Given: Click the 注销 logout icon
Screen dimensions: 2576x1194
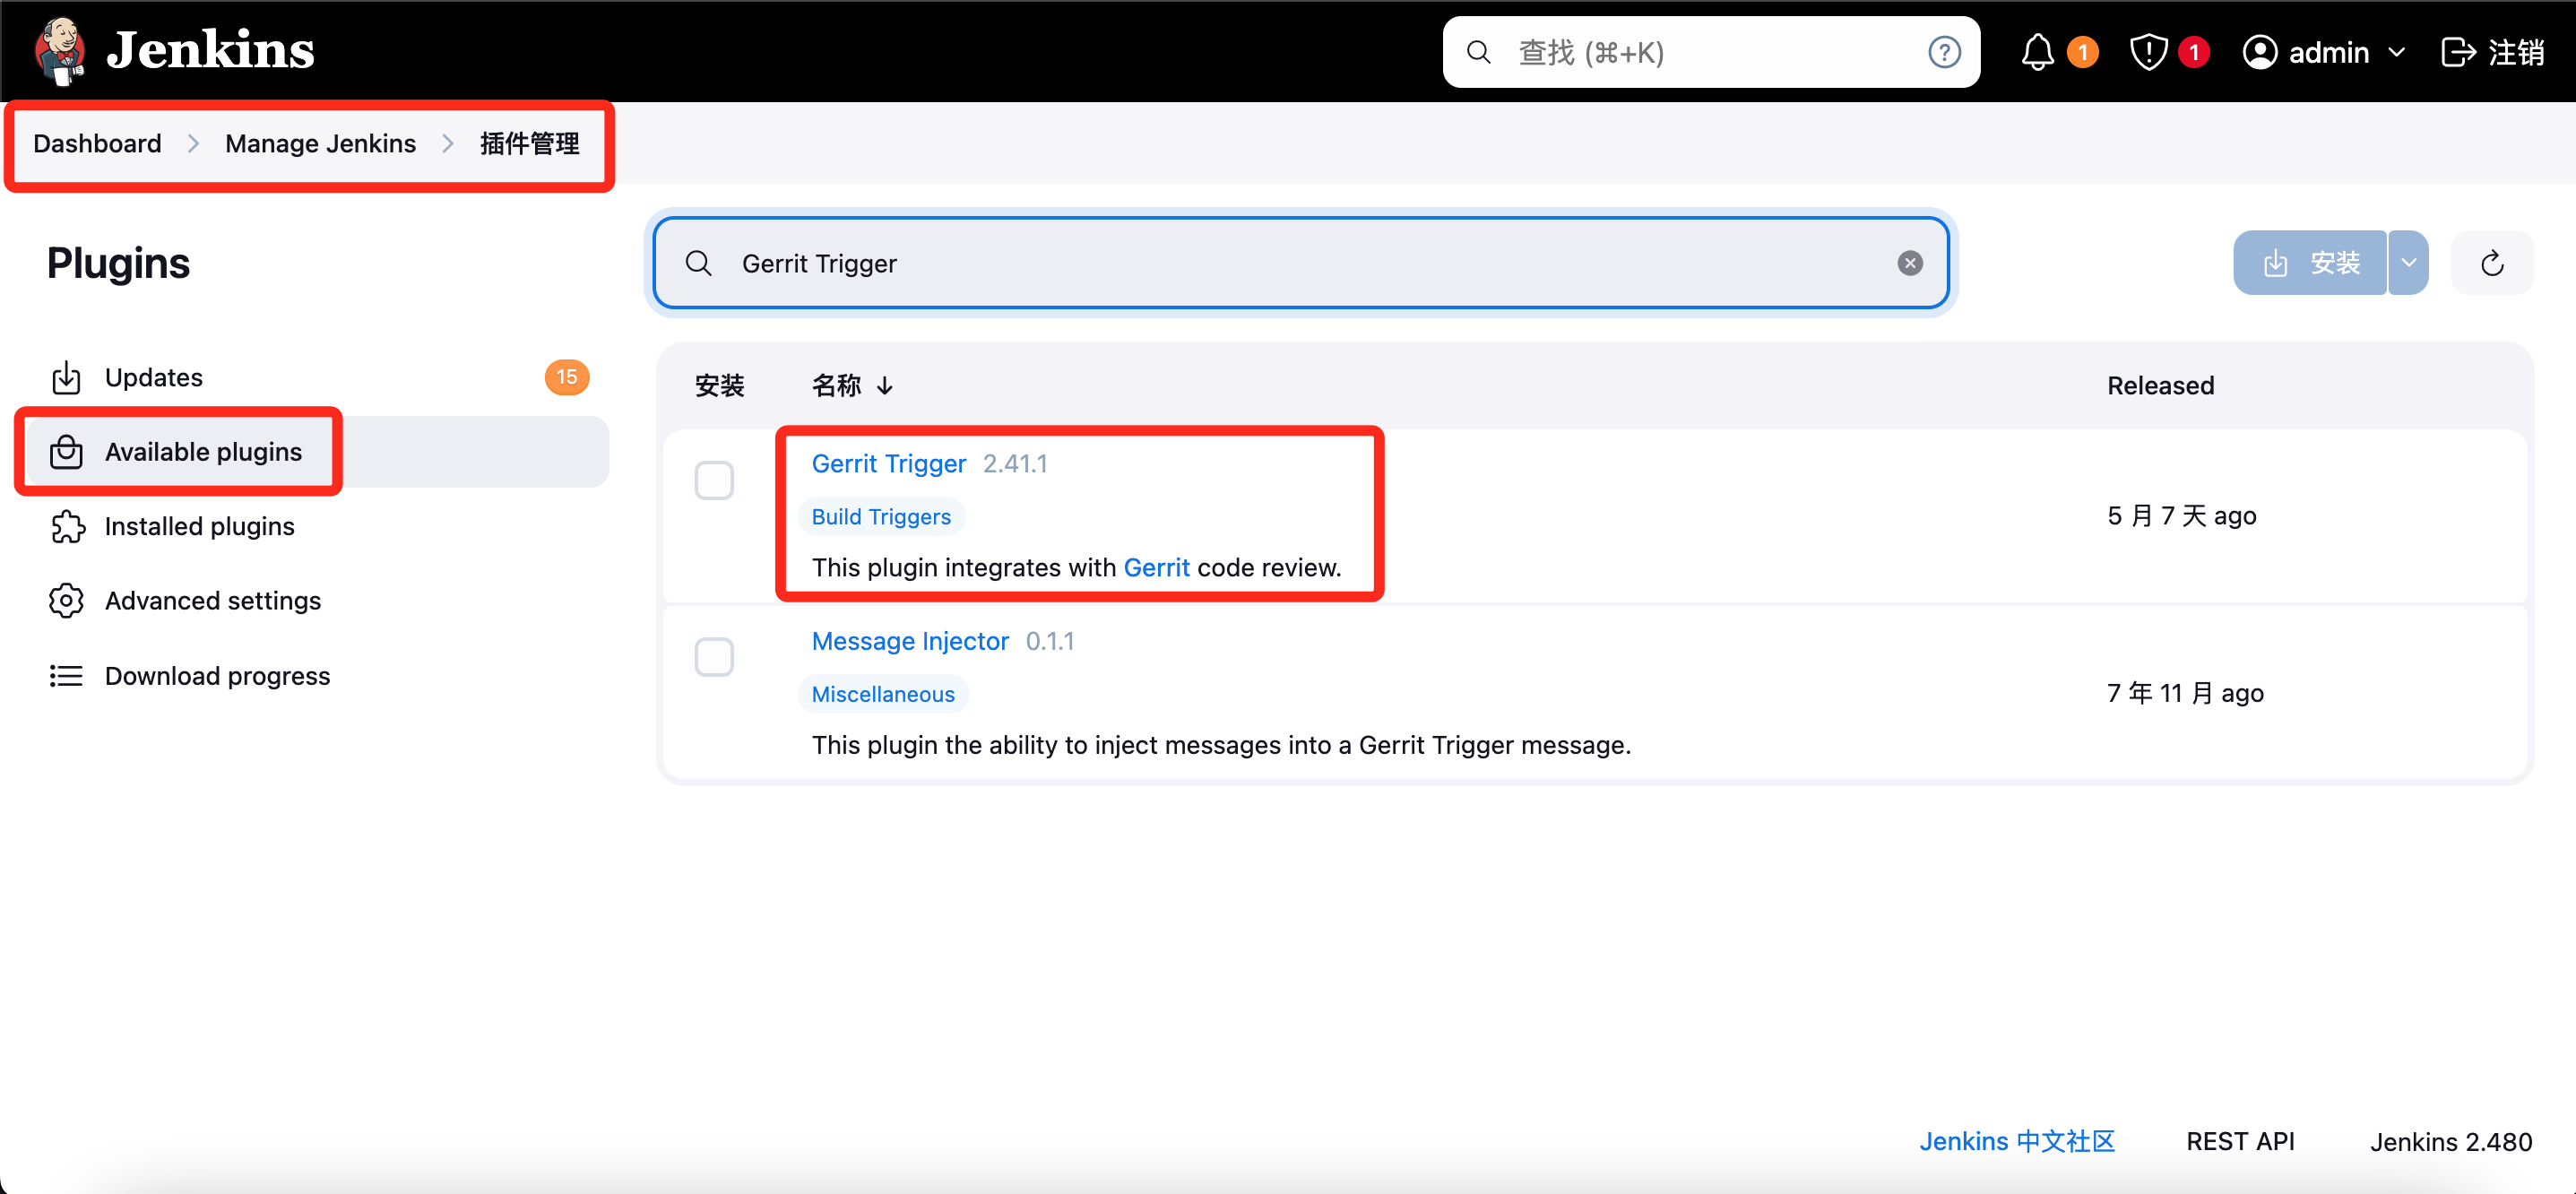Looking at the screenshot, I should tap(2458, 52).
